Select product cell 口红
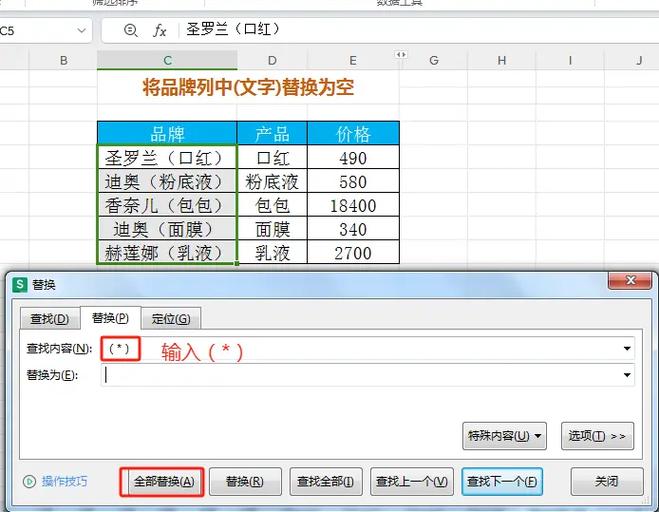 272,157
